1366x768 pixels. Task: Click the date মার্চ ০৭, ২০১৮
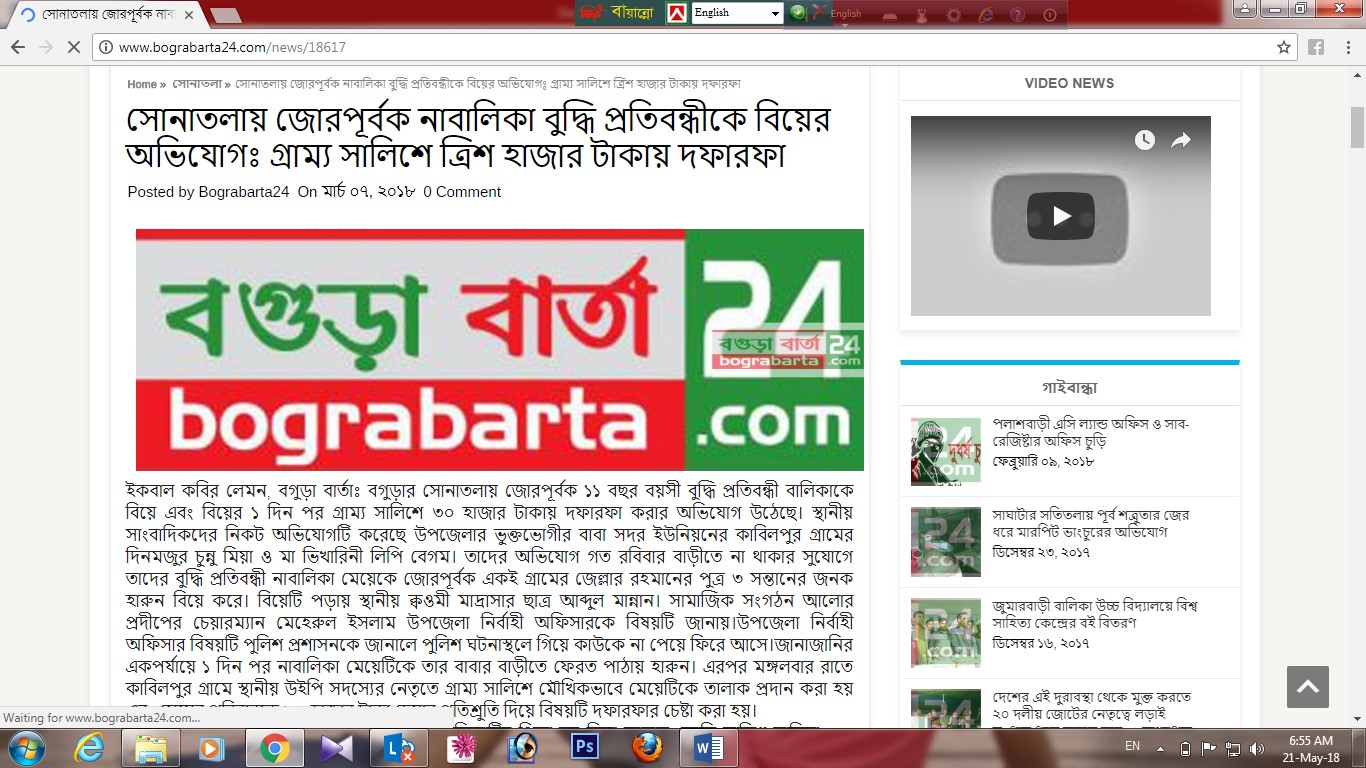(367, 192)
